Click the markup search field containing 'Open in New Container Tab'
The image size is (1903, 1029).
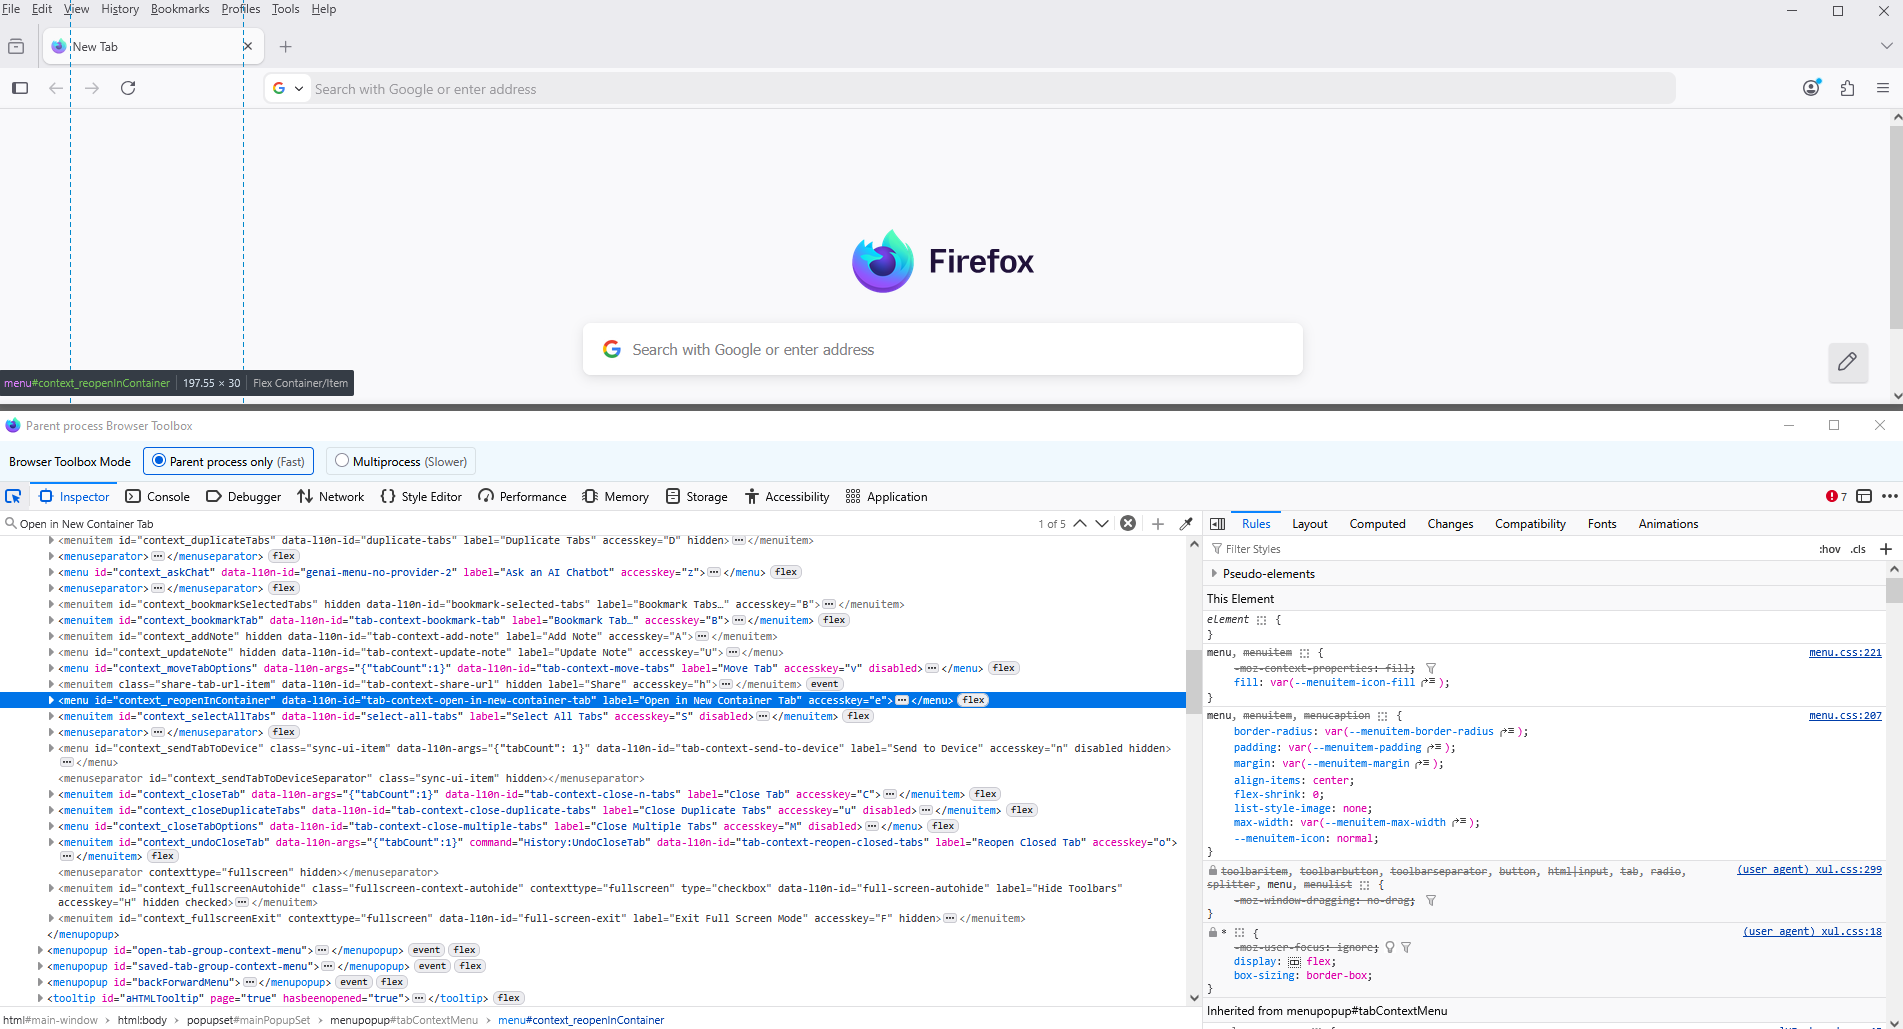point(520,523)
